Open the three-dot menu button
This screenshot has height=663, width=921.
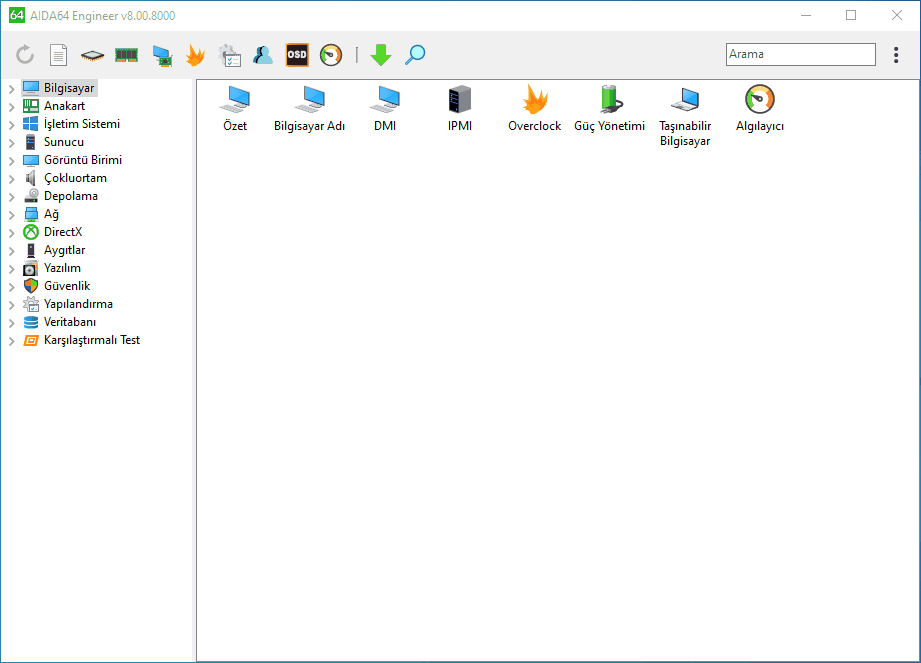(896, 55)
